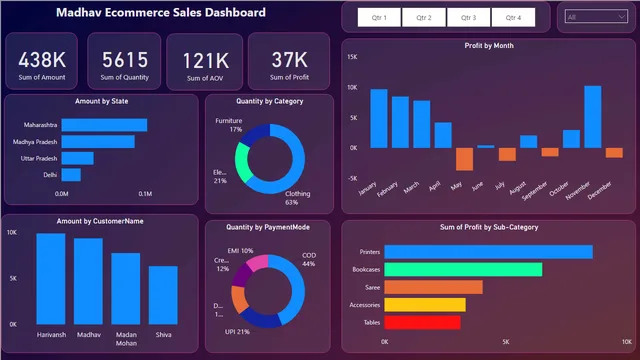This screenshot has width=640, height=360.
Task: Select the March profit bar
Action: pos(422,124)
